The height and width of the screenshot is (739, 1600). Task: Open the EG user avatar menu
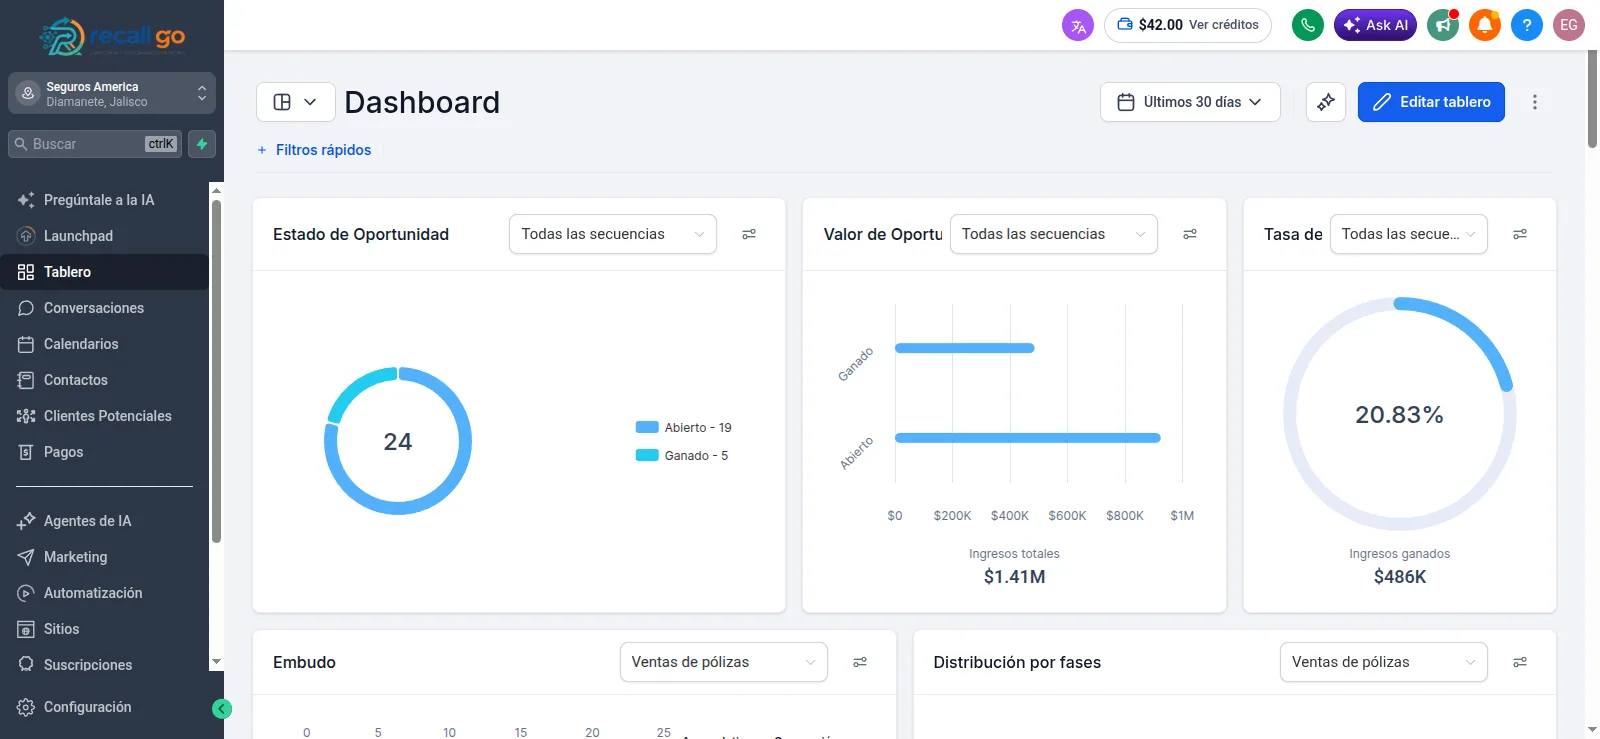coord(1569,25)
